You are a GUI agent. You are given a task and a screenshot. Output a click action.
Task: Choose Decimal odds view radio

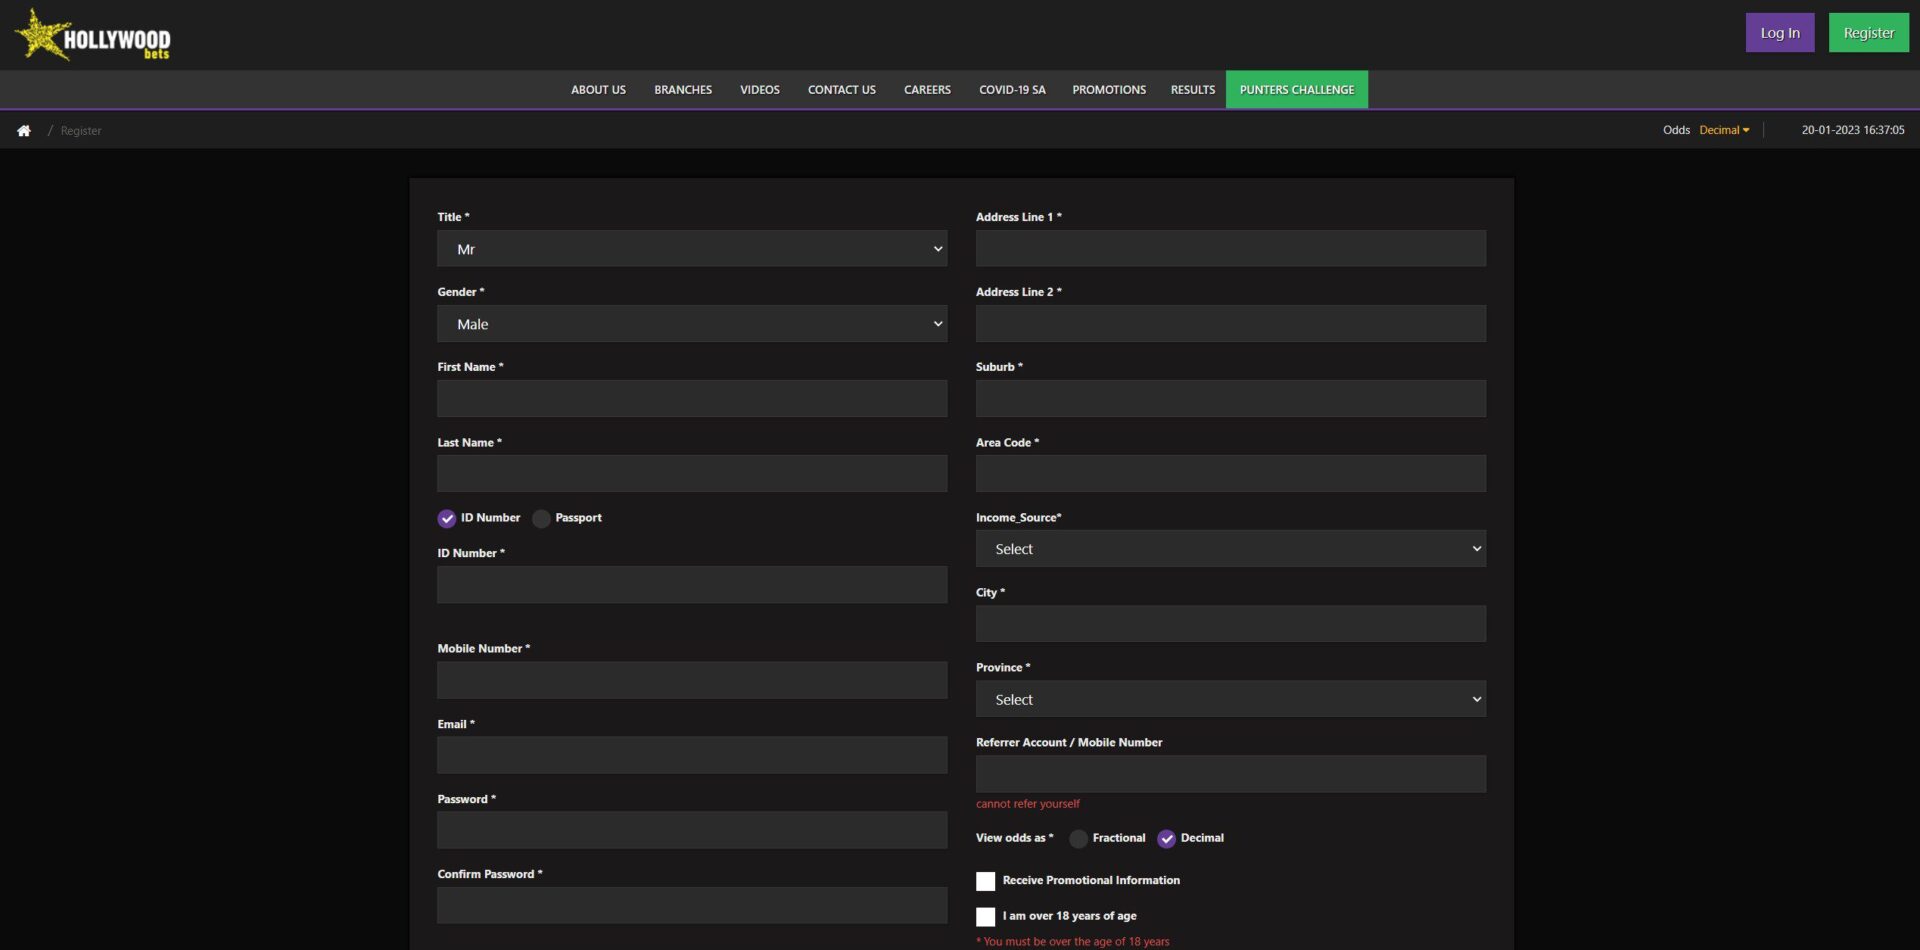pyautogui.click(x=1166, y=839)
